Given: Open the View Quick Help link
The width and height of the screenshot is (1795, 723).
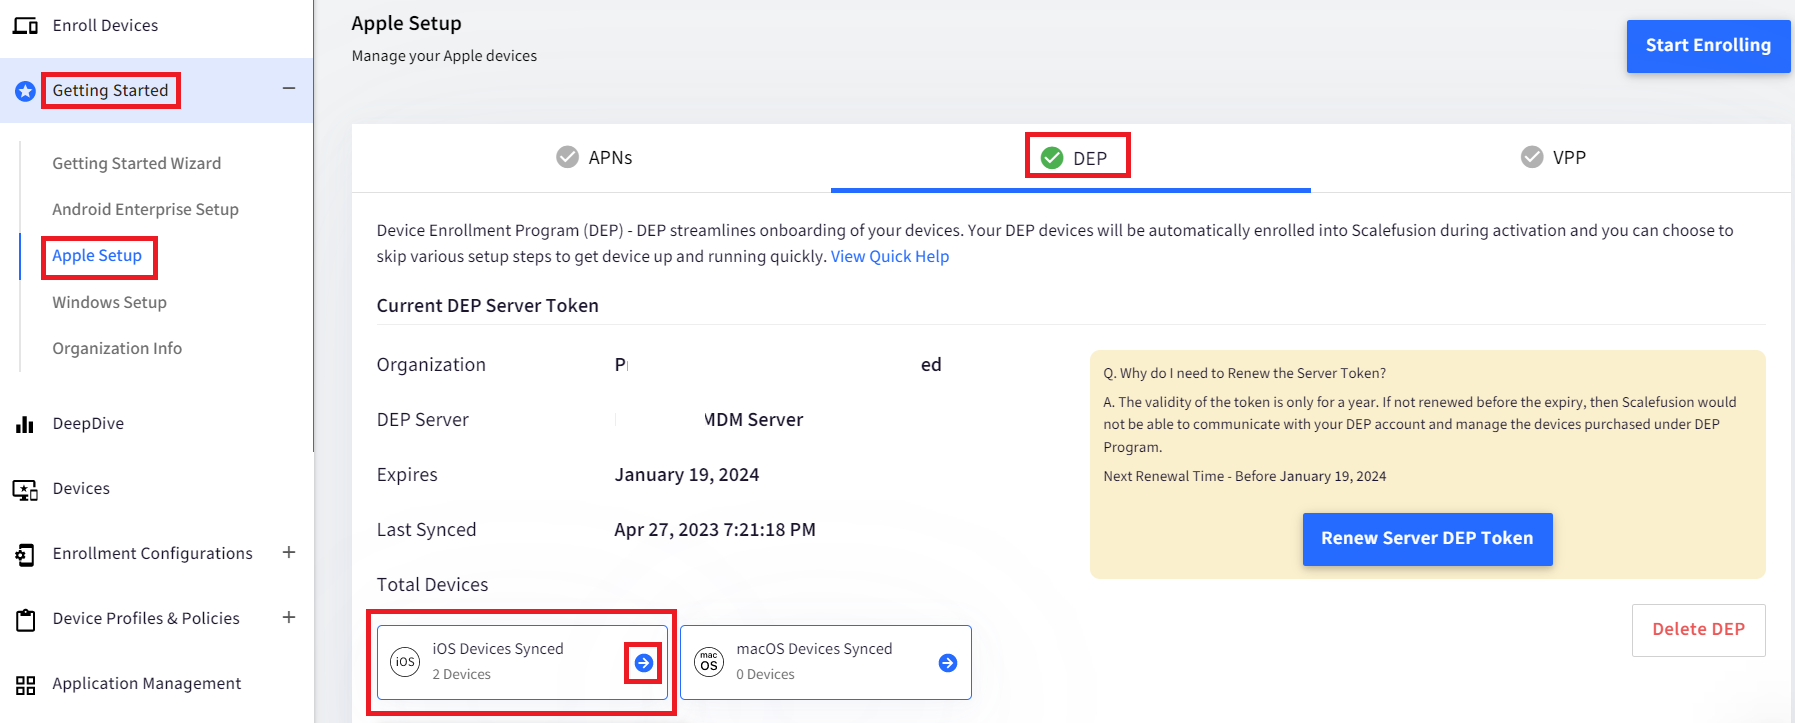Looking at the screenshot, I should [x=890, y=257].
